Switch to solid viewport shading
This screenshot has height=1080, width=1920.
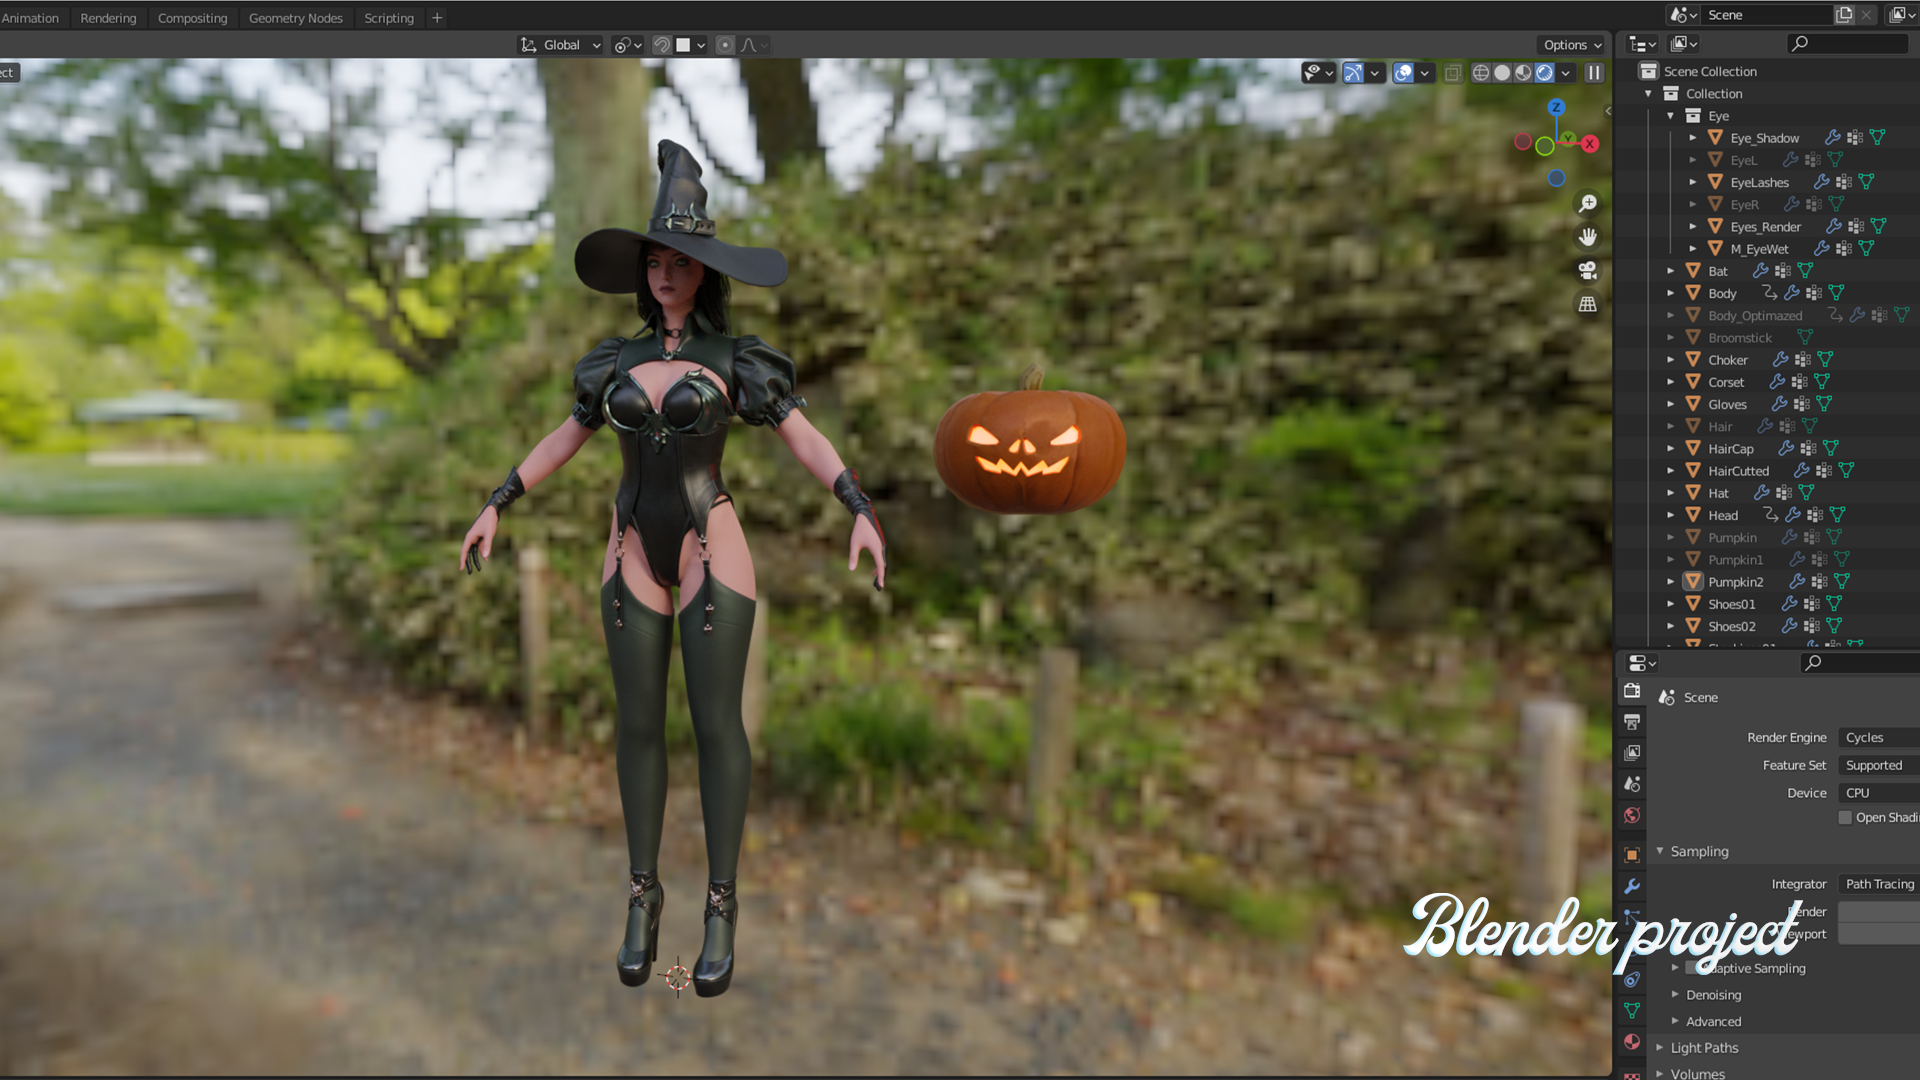1502,73
